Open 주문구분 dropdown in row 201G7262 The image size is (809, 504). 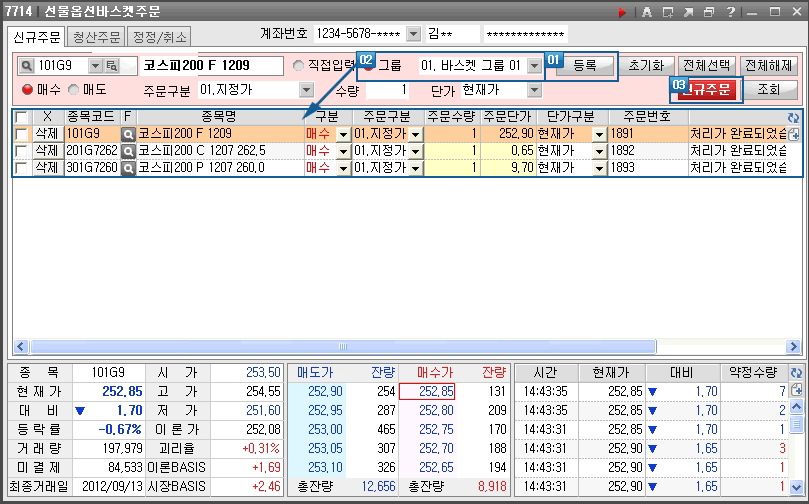[416, 151]
